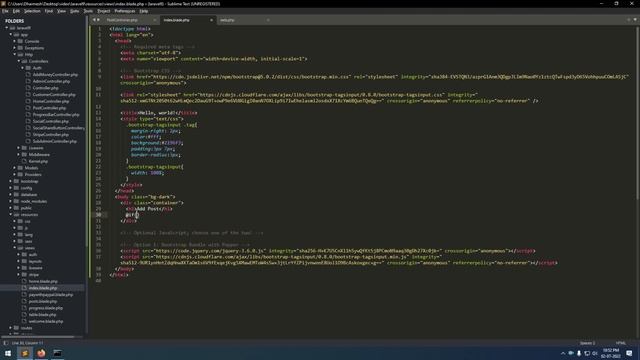Expand the Middleware folder
The width and height of the screenshot is (640, 360).
point(19,155)
